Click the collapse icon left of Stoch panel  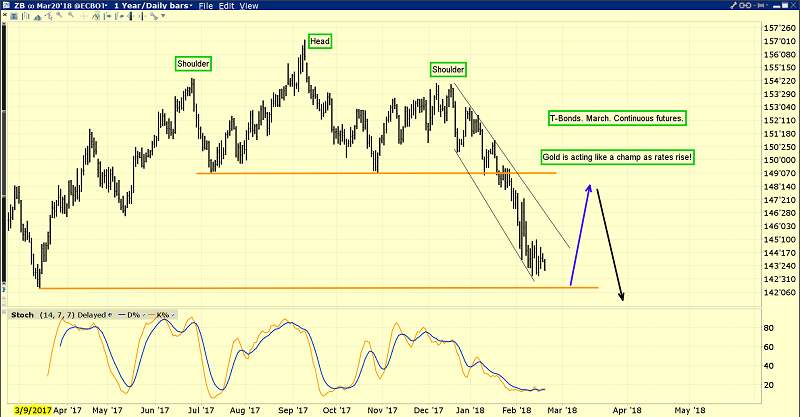click(x=4, y=311)
